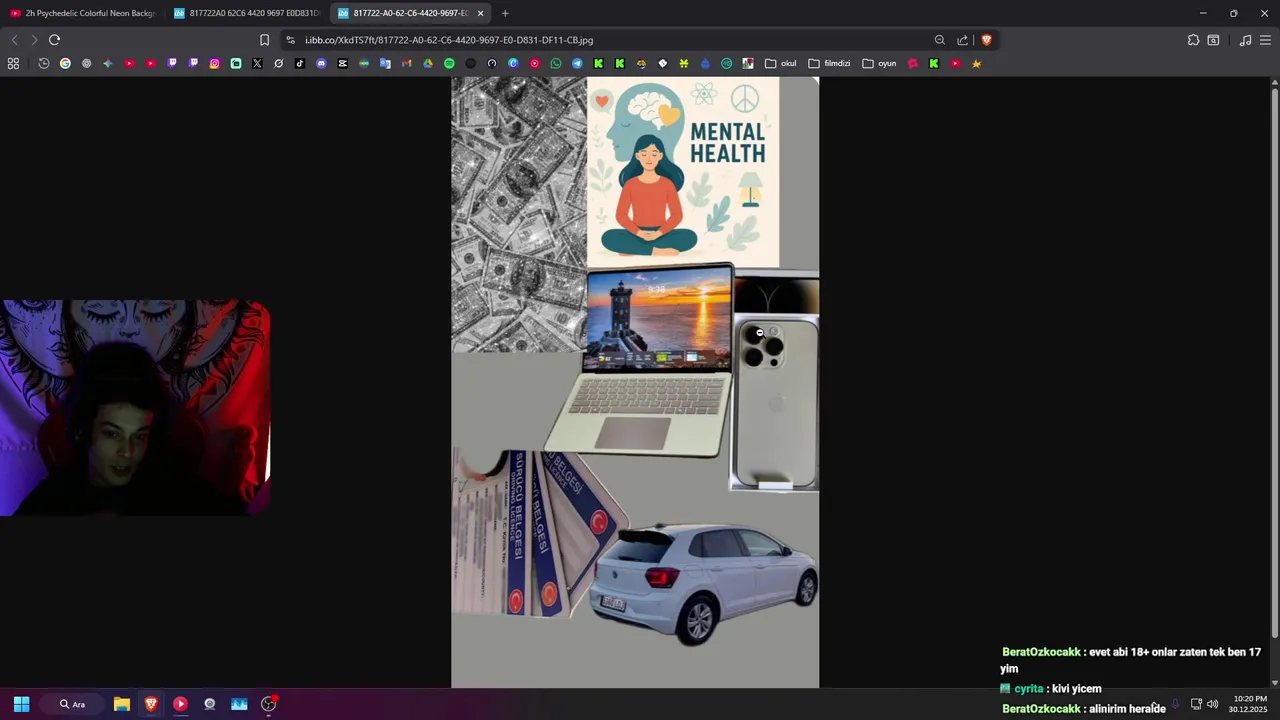Close the active 817722-A0-62-C6 tab
1280x720 pixels.
pos(481,13)
